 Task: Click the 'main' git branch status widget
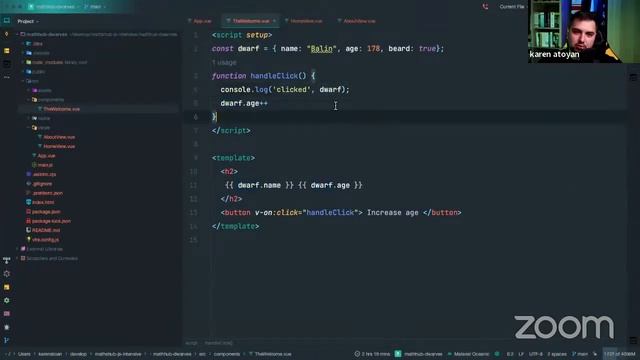(580, 354)
